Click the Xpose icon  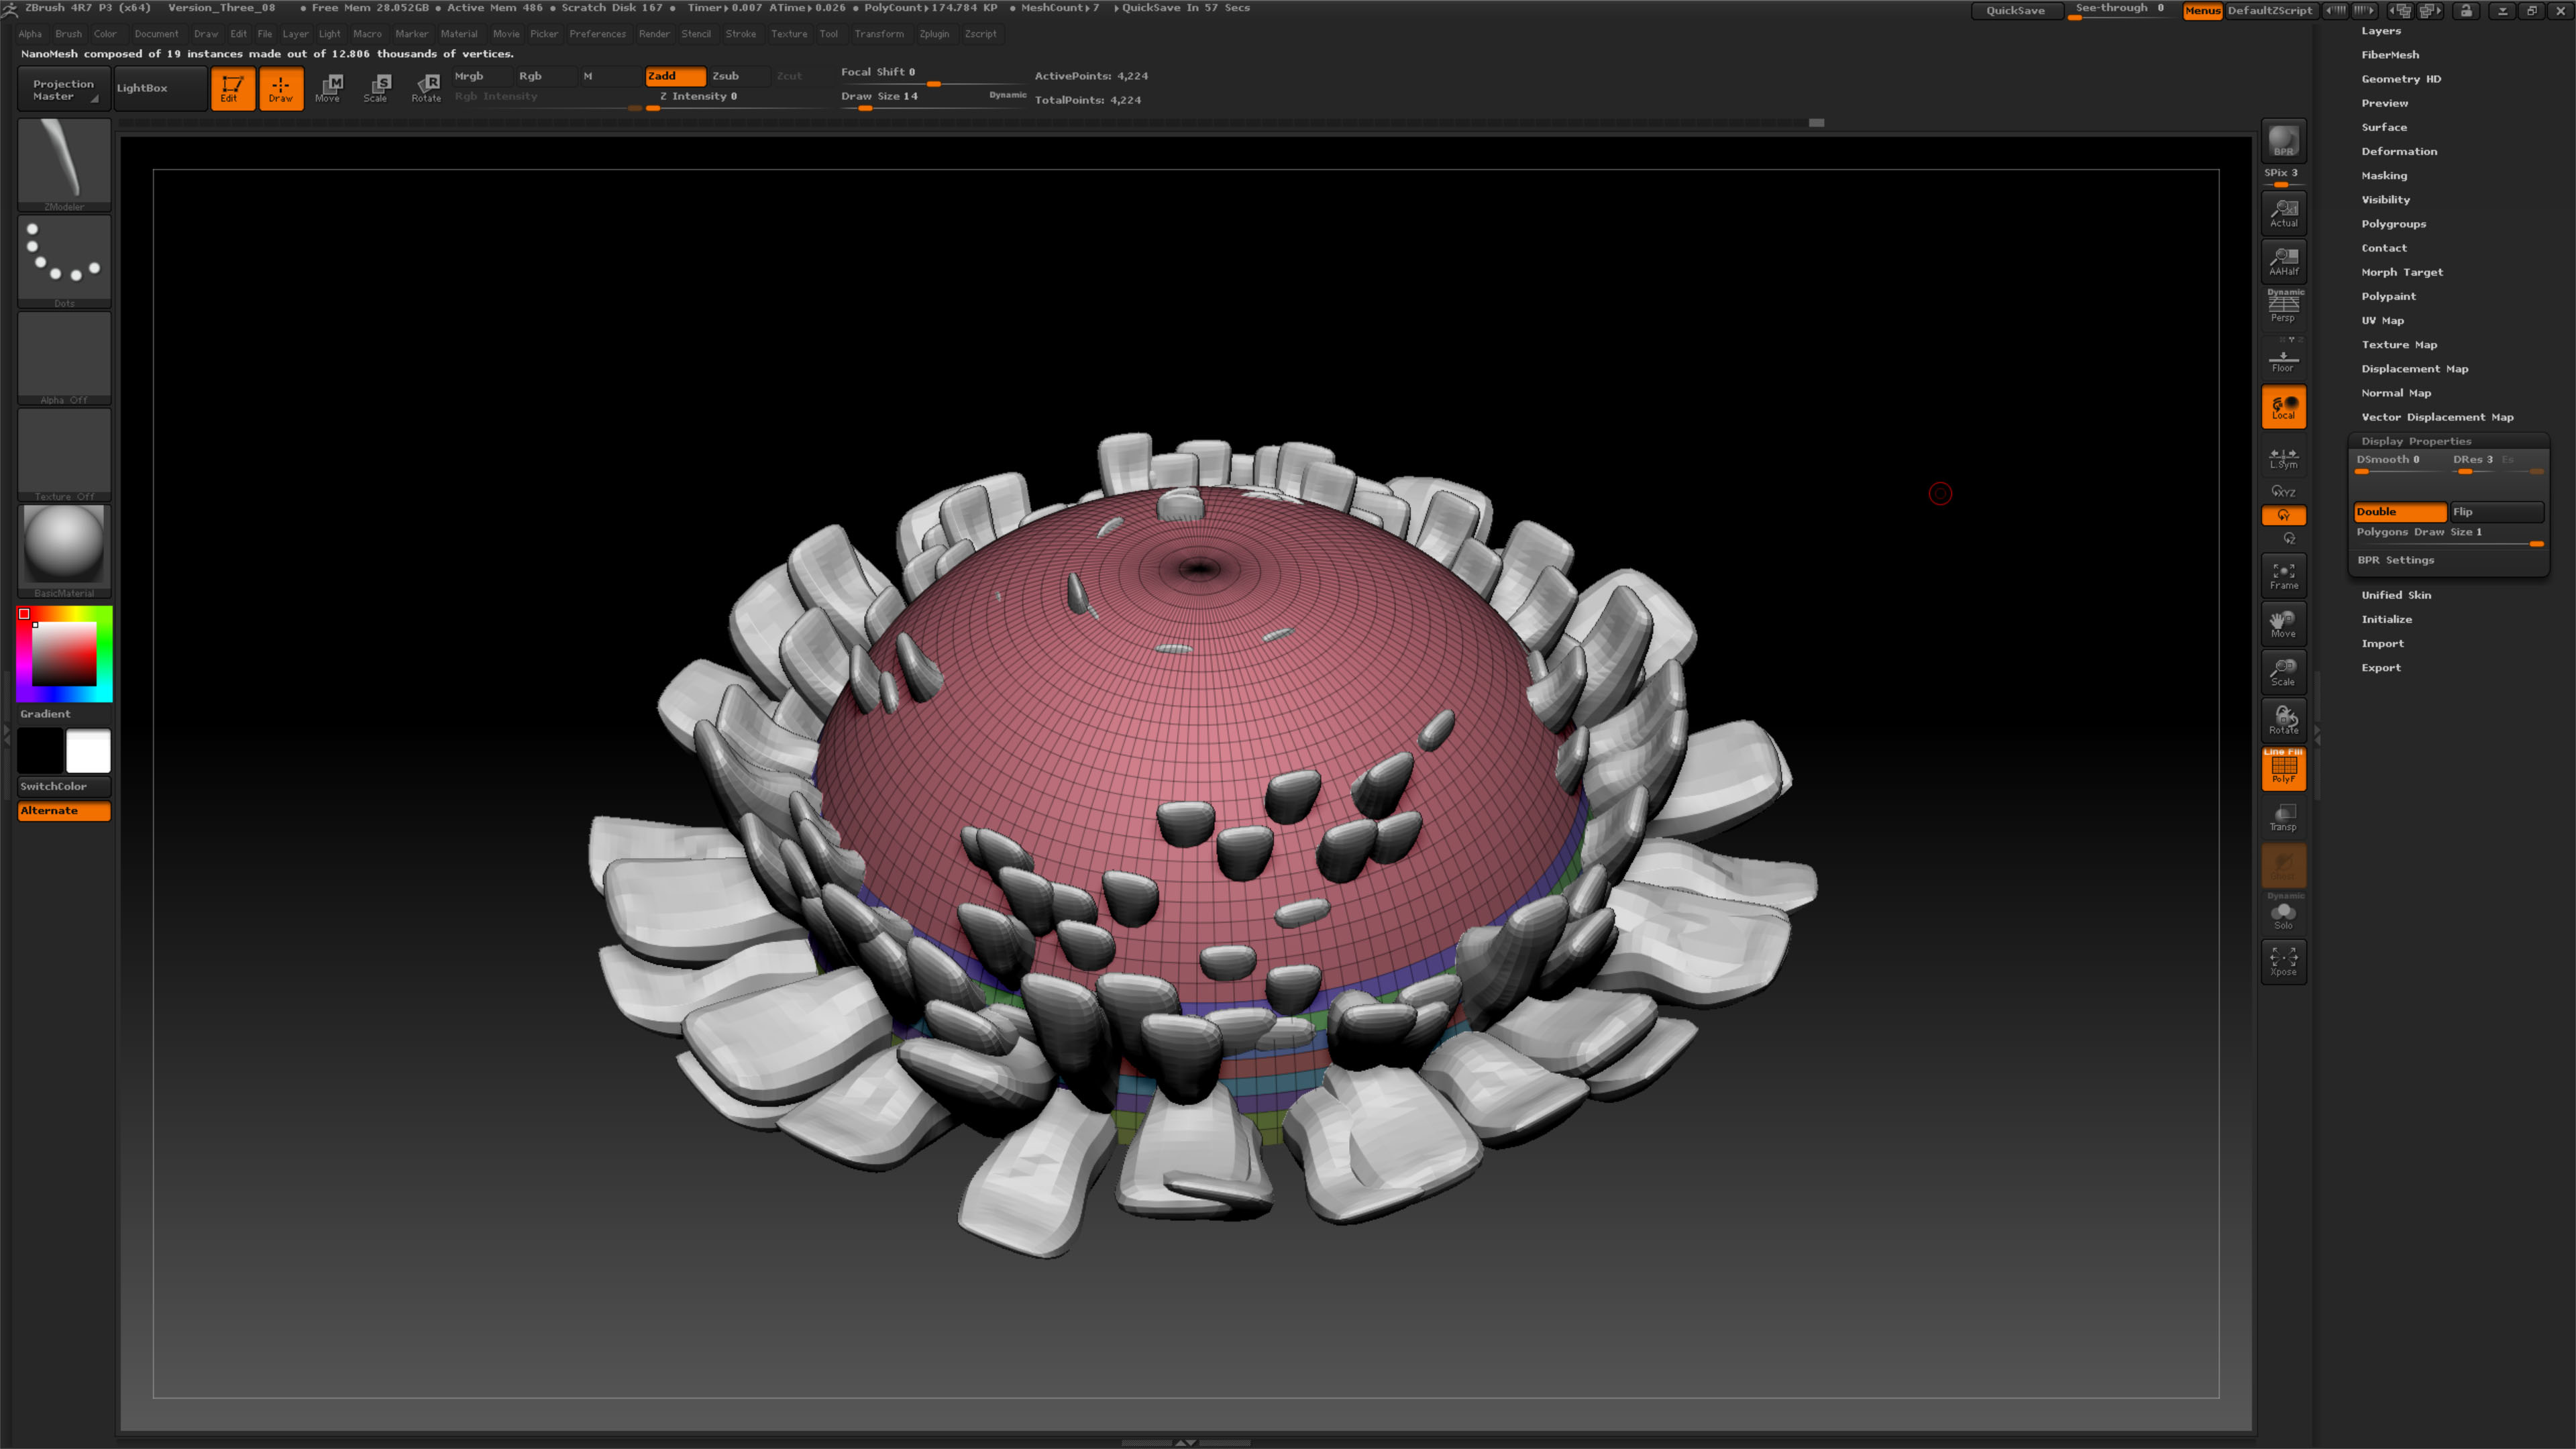pos(2283,961)
